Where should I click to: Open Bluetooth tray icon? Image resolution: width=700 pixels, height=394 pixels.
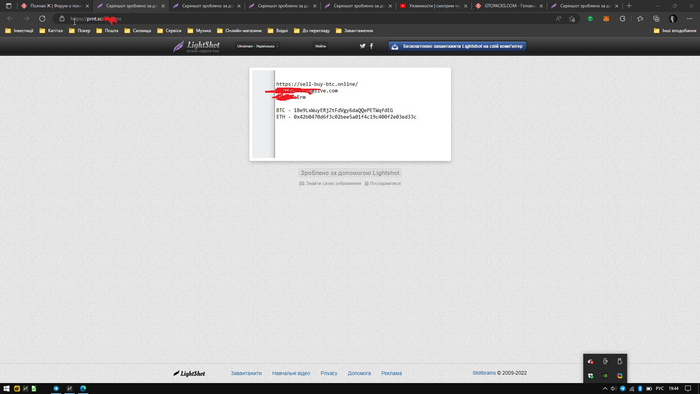click(x=640, y=389)
